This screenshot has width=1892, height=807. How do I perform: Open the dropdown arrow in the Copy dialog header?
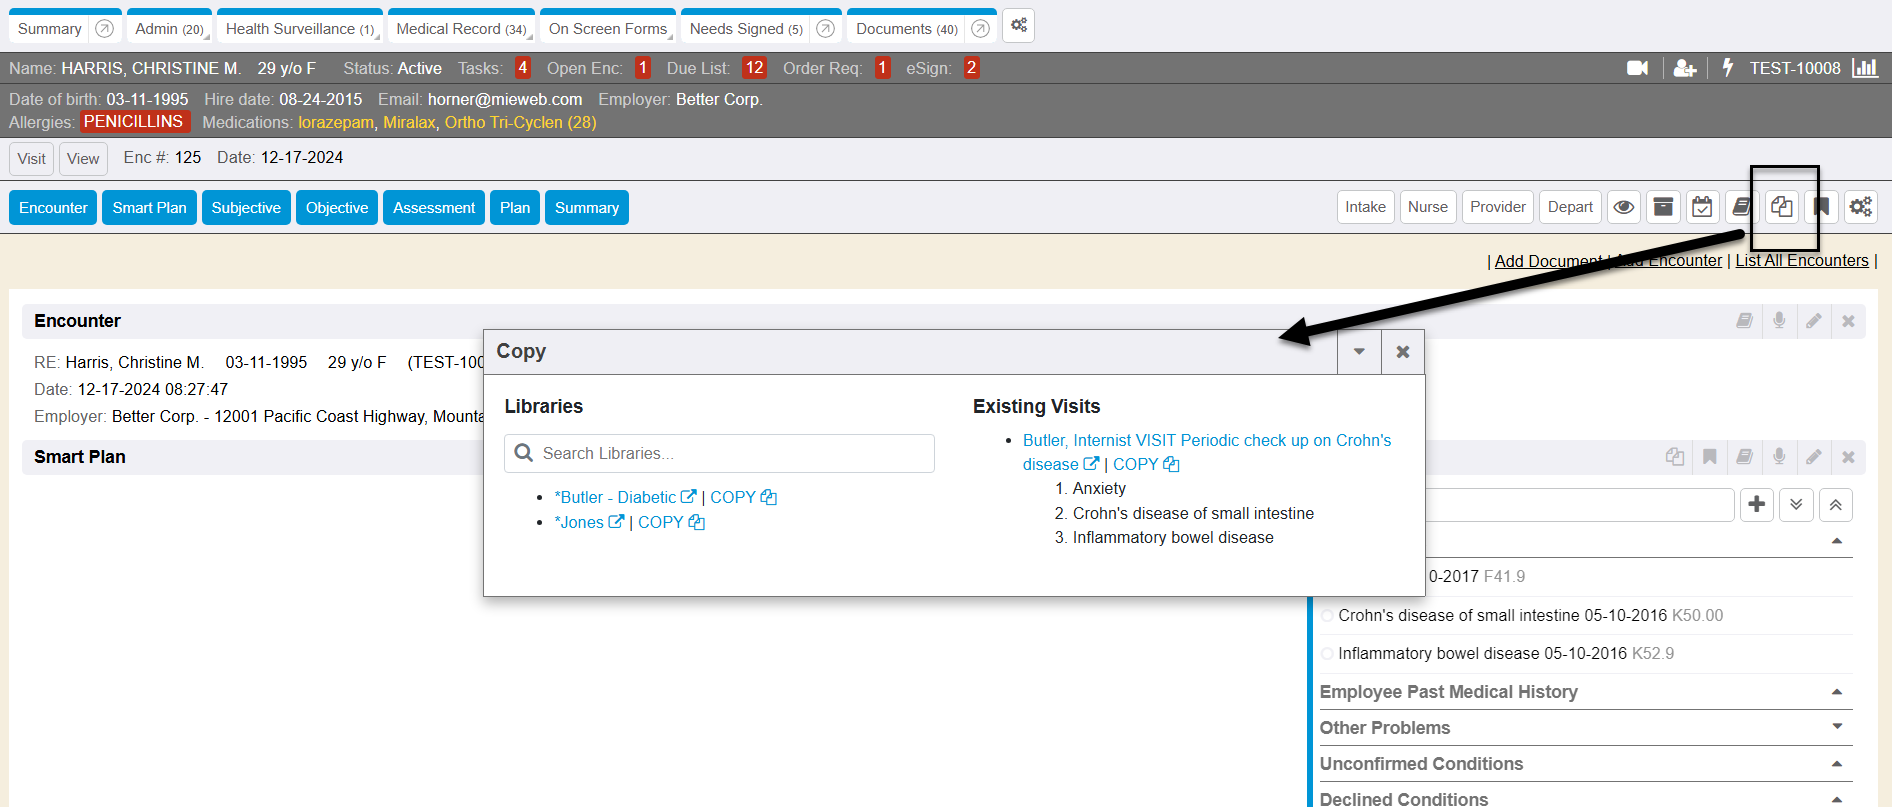coord(1359,352)
